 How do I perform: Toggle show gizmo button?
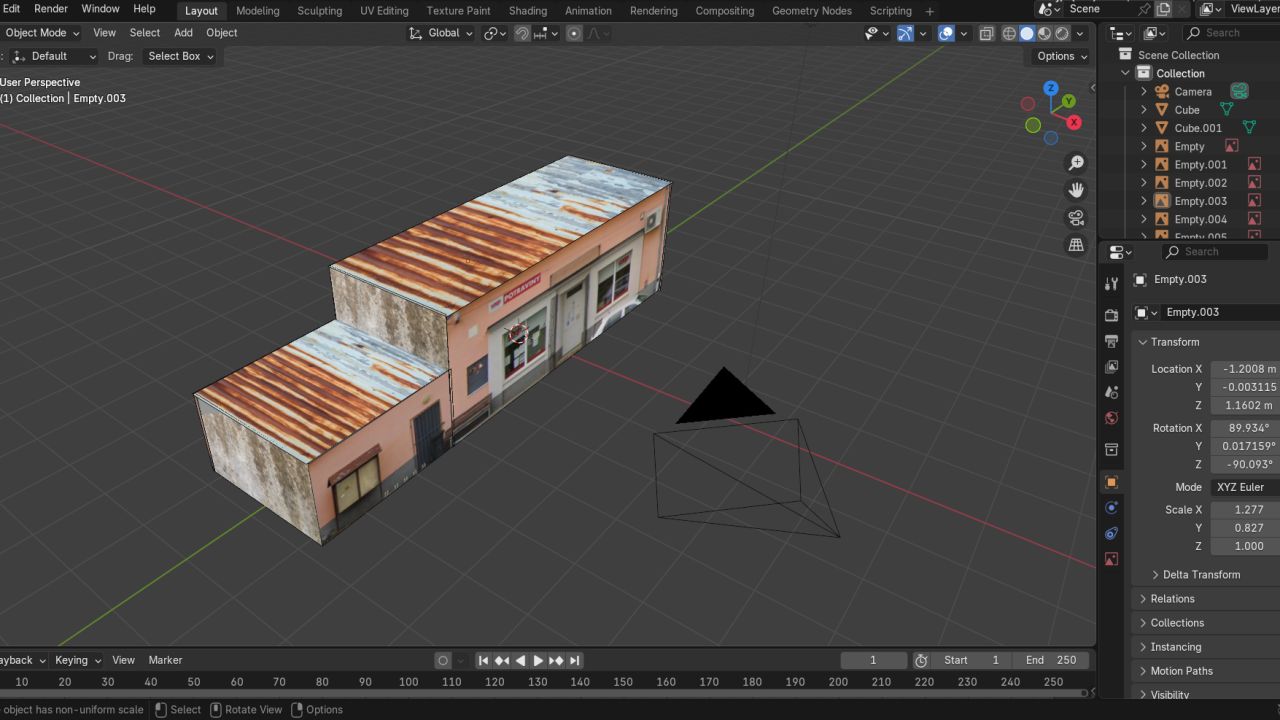[905, 33]
